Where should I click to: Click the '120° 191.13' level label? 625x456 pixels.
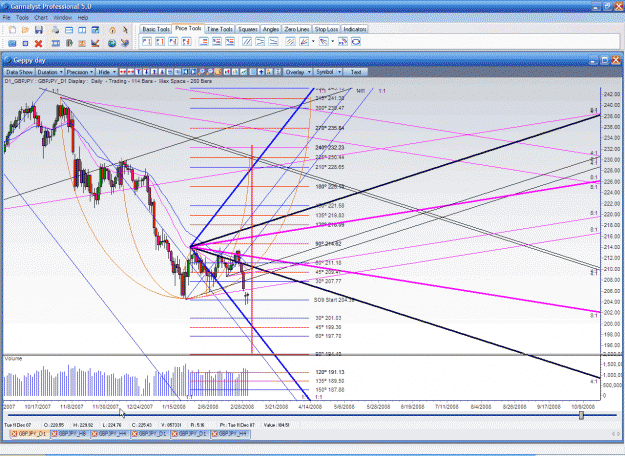(330, 372)
